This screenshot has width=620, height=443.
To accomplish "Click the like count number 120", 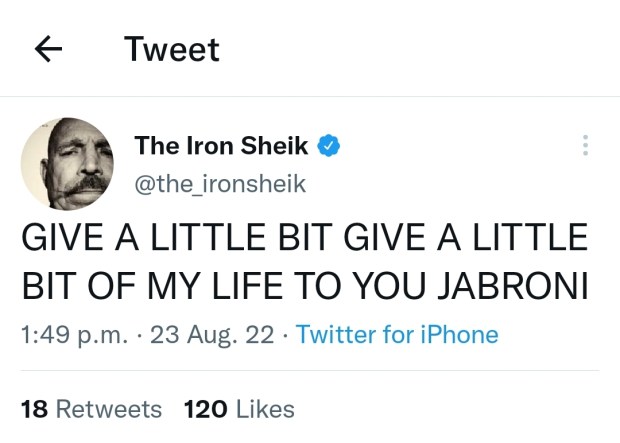I will 203,409.
